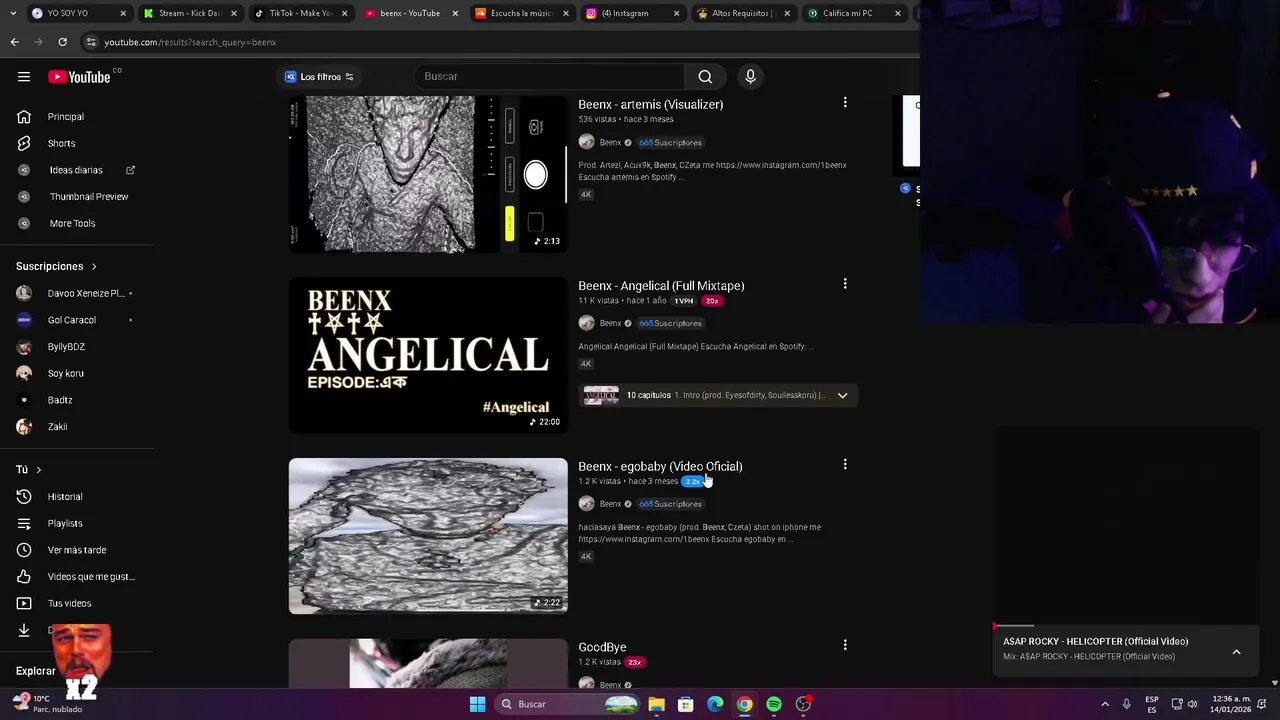
Task: Play the Angelical mixtape thumbnail
Action: pyautogui.click(x=428, y=355)
